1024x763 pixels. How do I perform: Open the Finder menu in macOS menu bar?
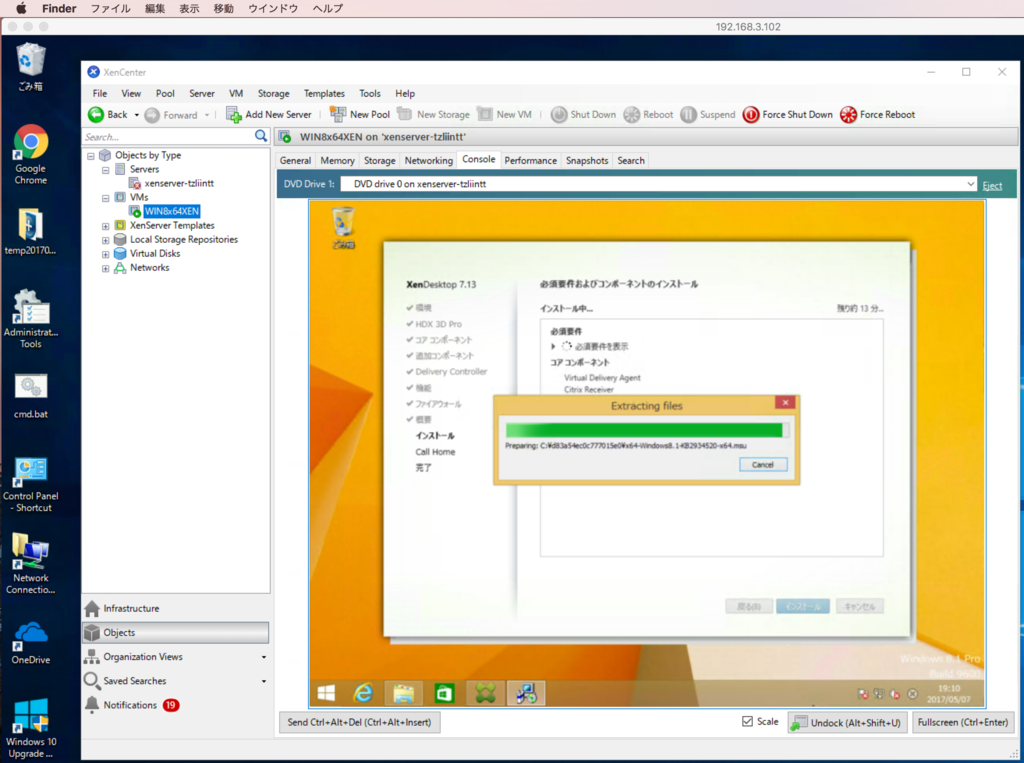pos(59,8)
